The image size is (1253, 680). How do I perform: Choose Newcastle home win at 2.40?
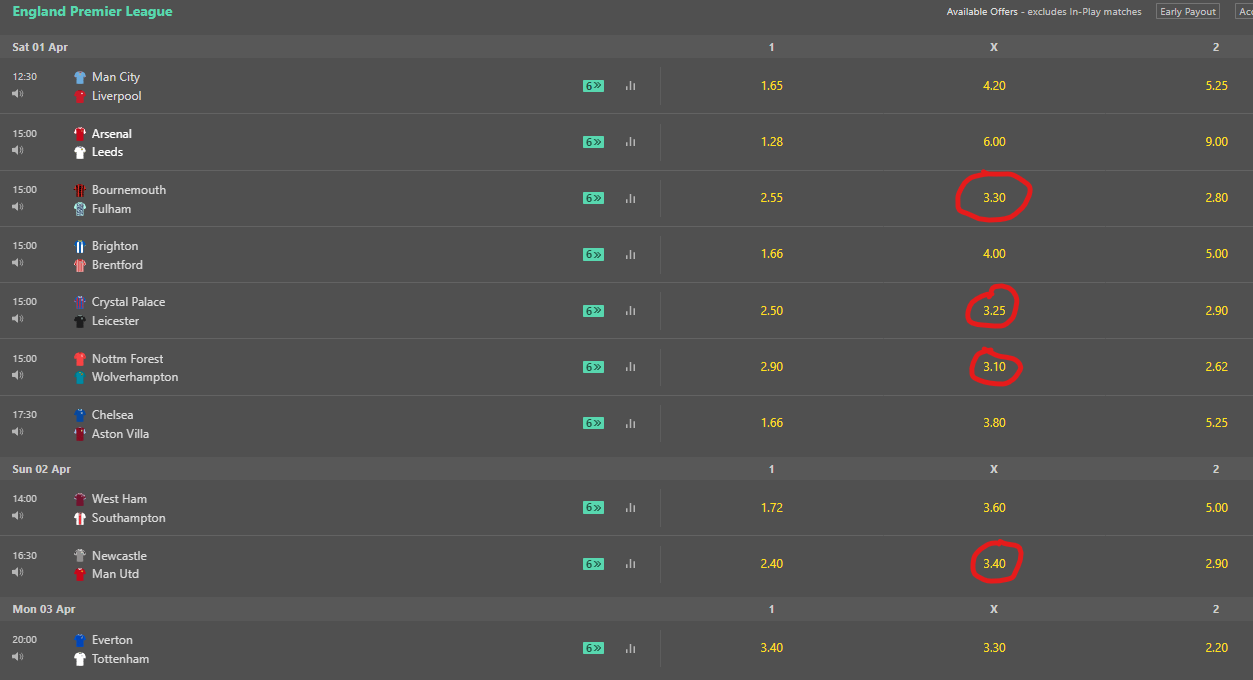click(771, 564)
